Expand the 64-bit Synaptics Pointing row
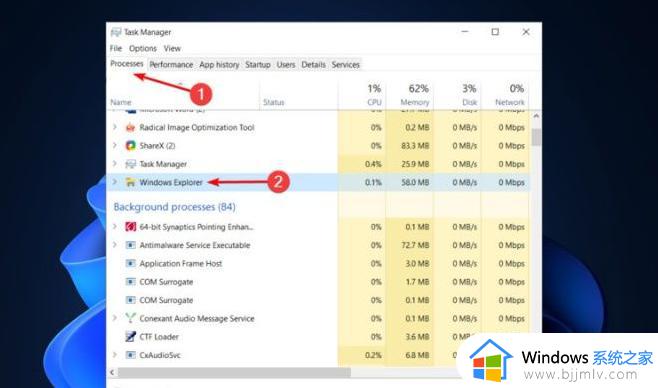Image resolution: width=658 pixels, height=388 pixels. pyautogui.click(x=115, y=226)
